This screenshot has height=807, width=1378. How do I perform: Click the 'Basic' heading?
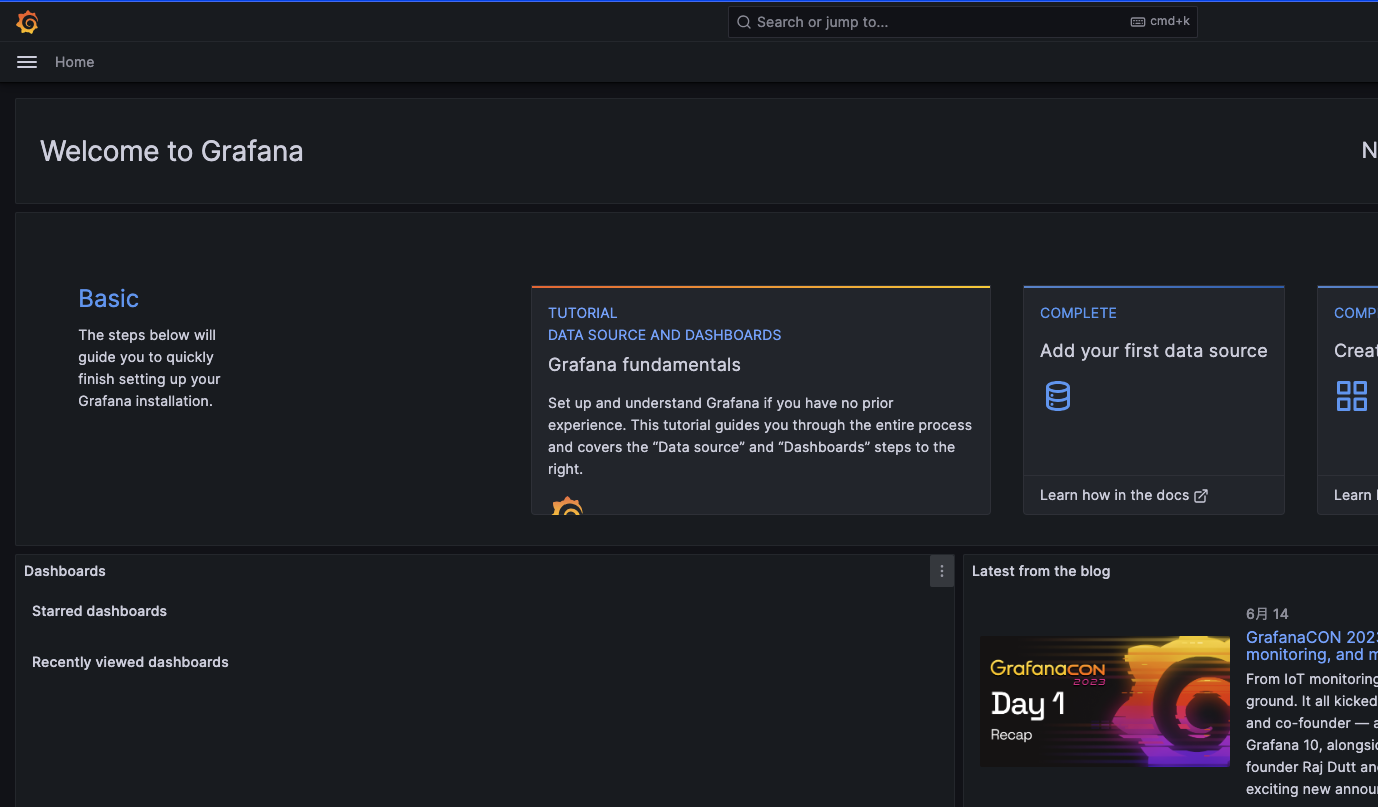[x=109, y=298]
